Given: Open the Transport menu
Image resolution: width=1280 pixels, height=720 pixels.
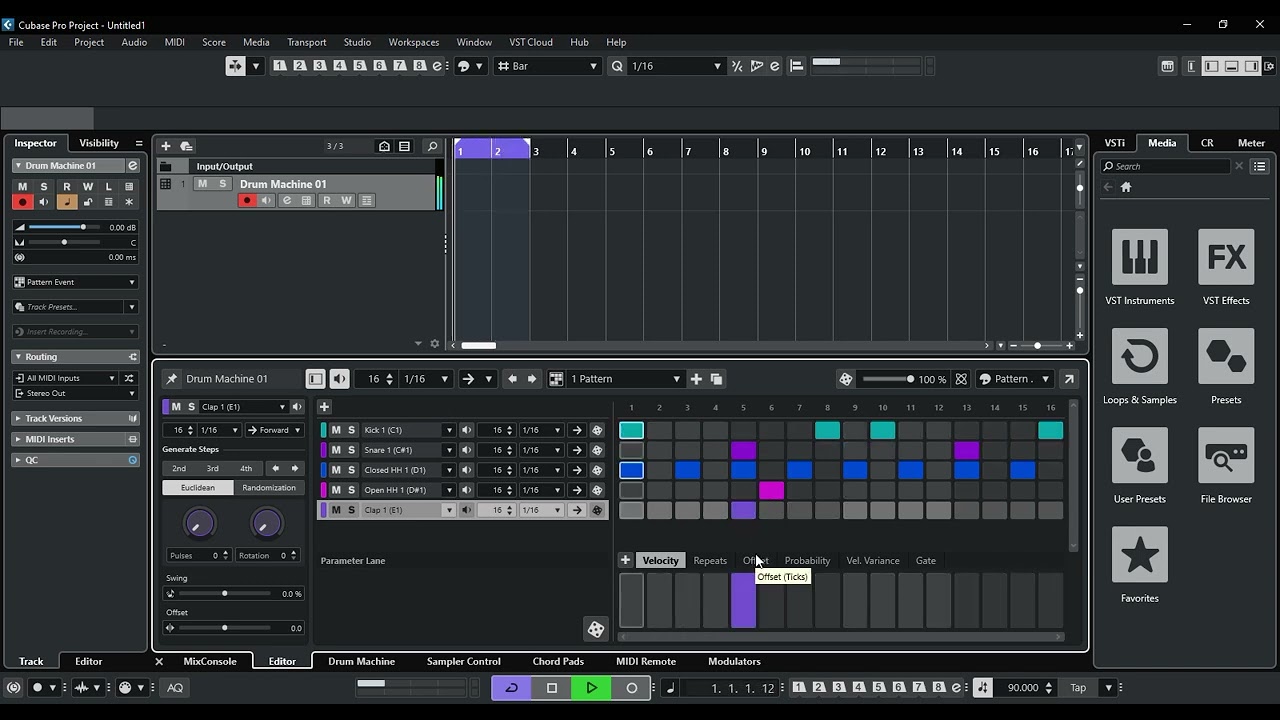Looking at the screenshot, I should pyautogui.click(x=306, y=42).
